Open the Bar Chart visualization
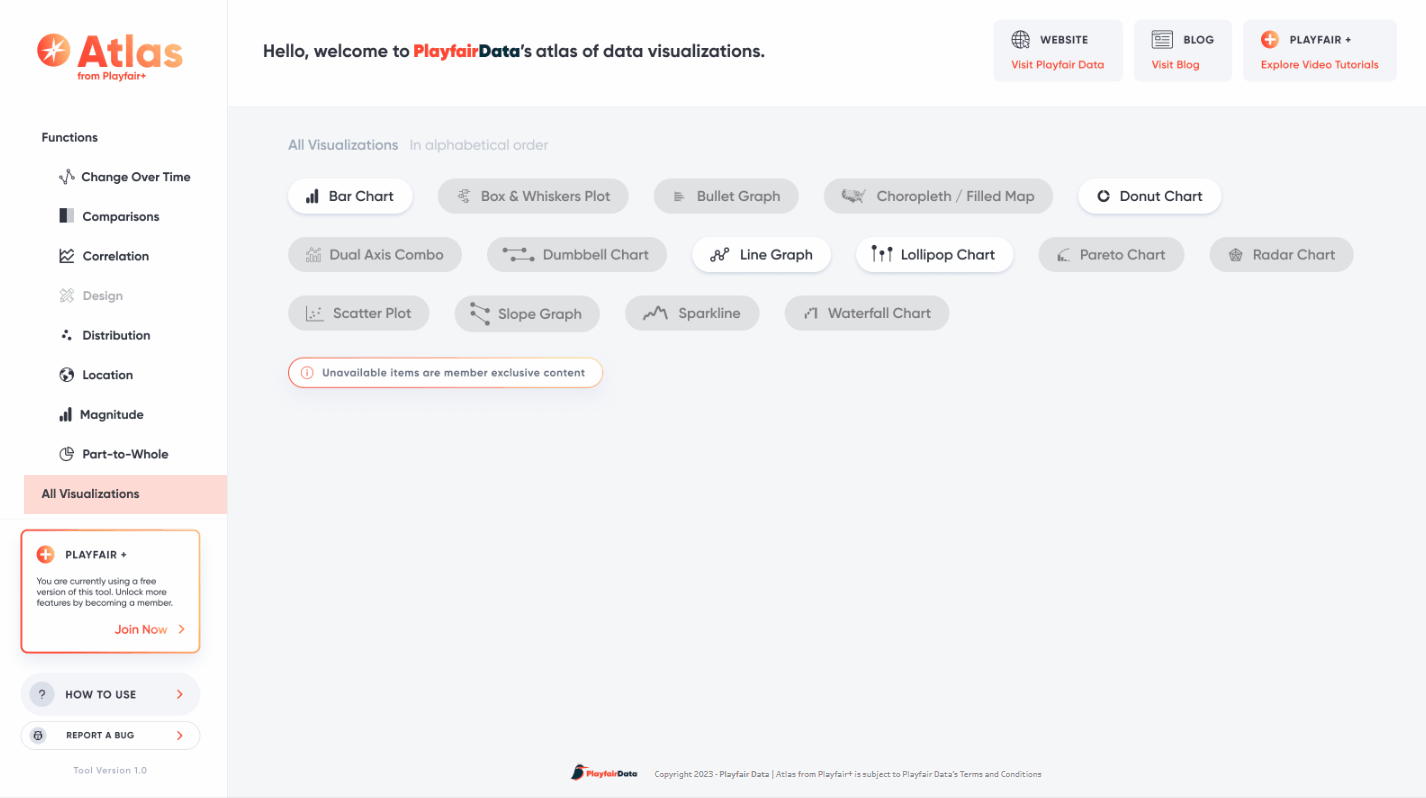This screenshot has width=1426, height=798. click(x=350, y=196)
